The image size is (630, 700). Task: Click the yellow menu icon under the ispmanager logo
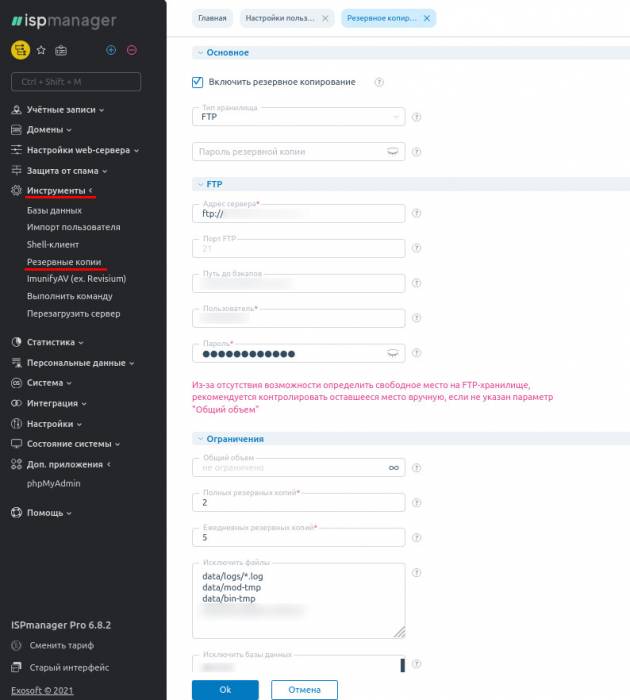[20, 50]
